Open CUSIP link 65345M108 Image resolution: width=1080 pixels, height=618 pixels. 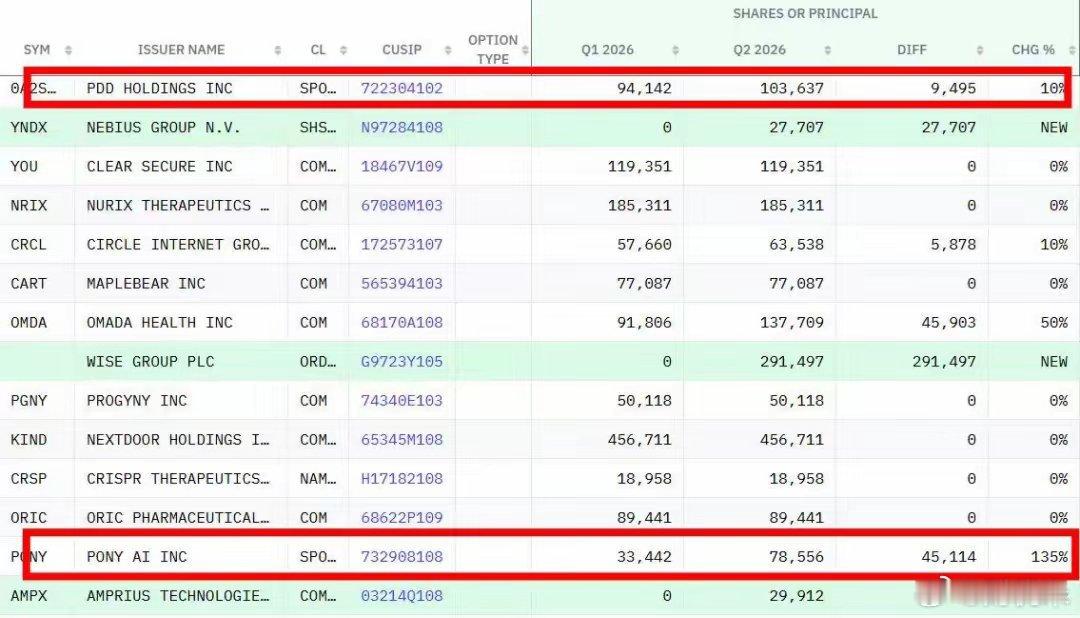coord(402,440)
